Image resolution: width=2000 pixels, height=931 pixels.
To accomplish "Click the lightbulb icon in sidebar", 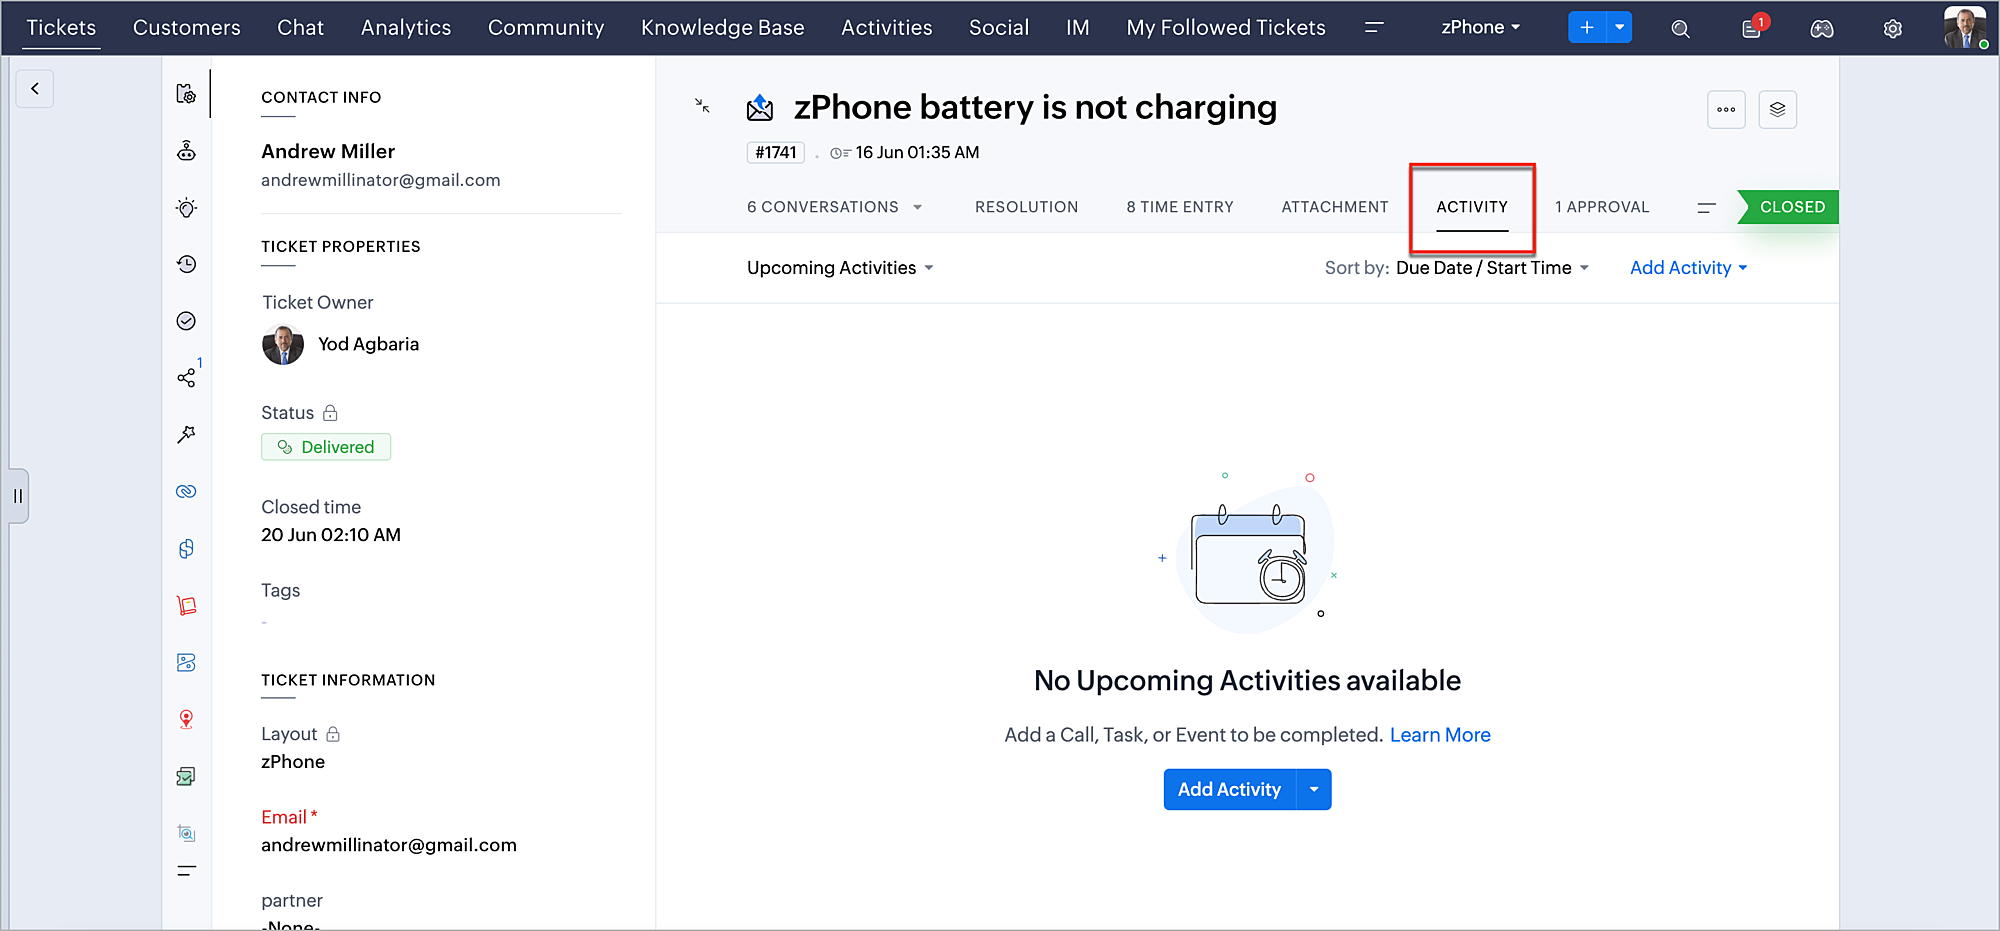I will pos(186,208).
